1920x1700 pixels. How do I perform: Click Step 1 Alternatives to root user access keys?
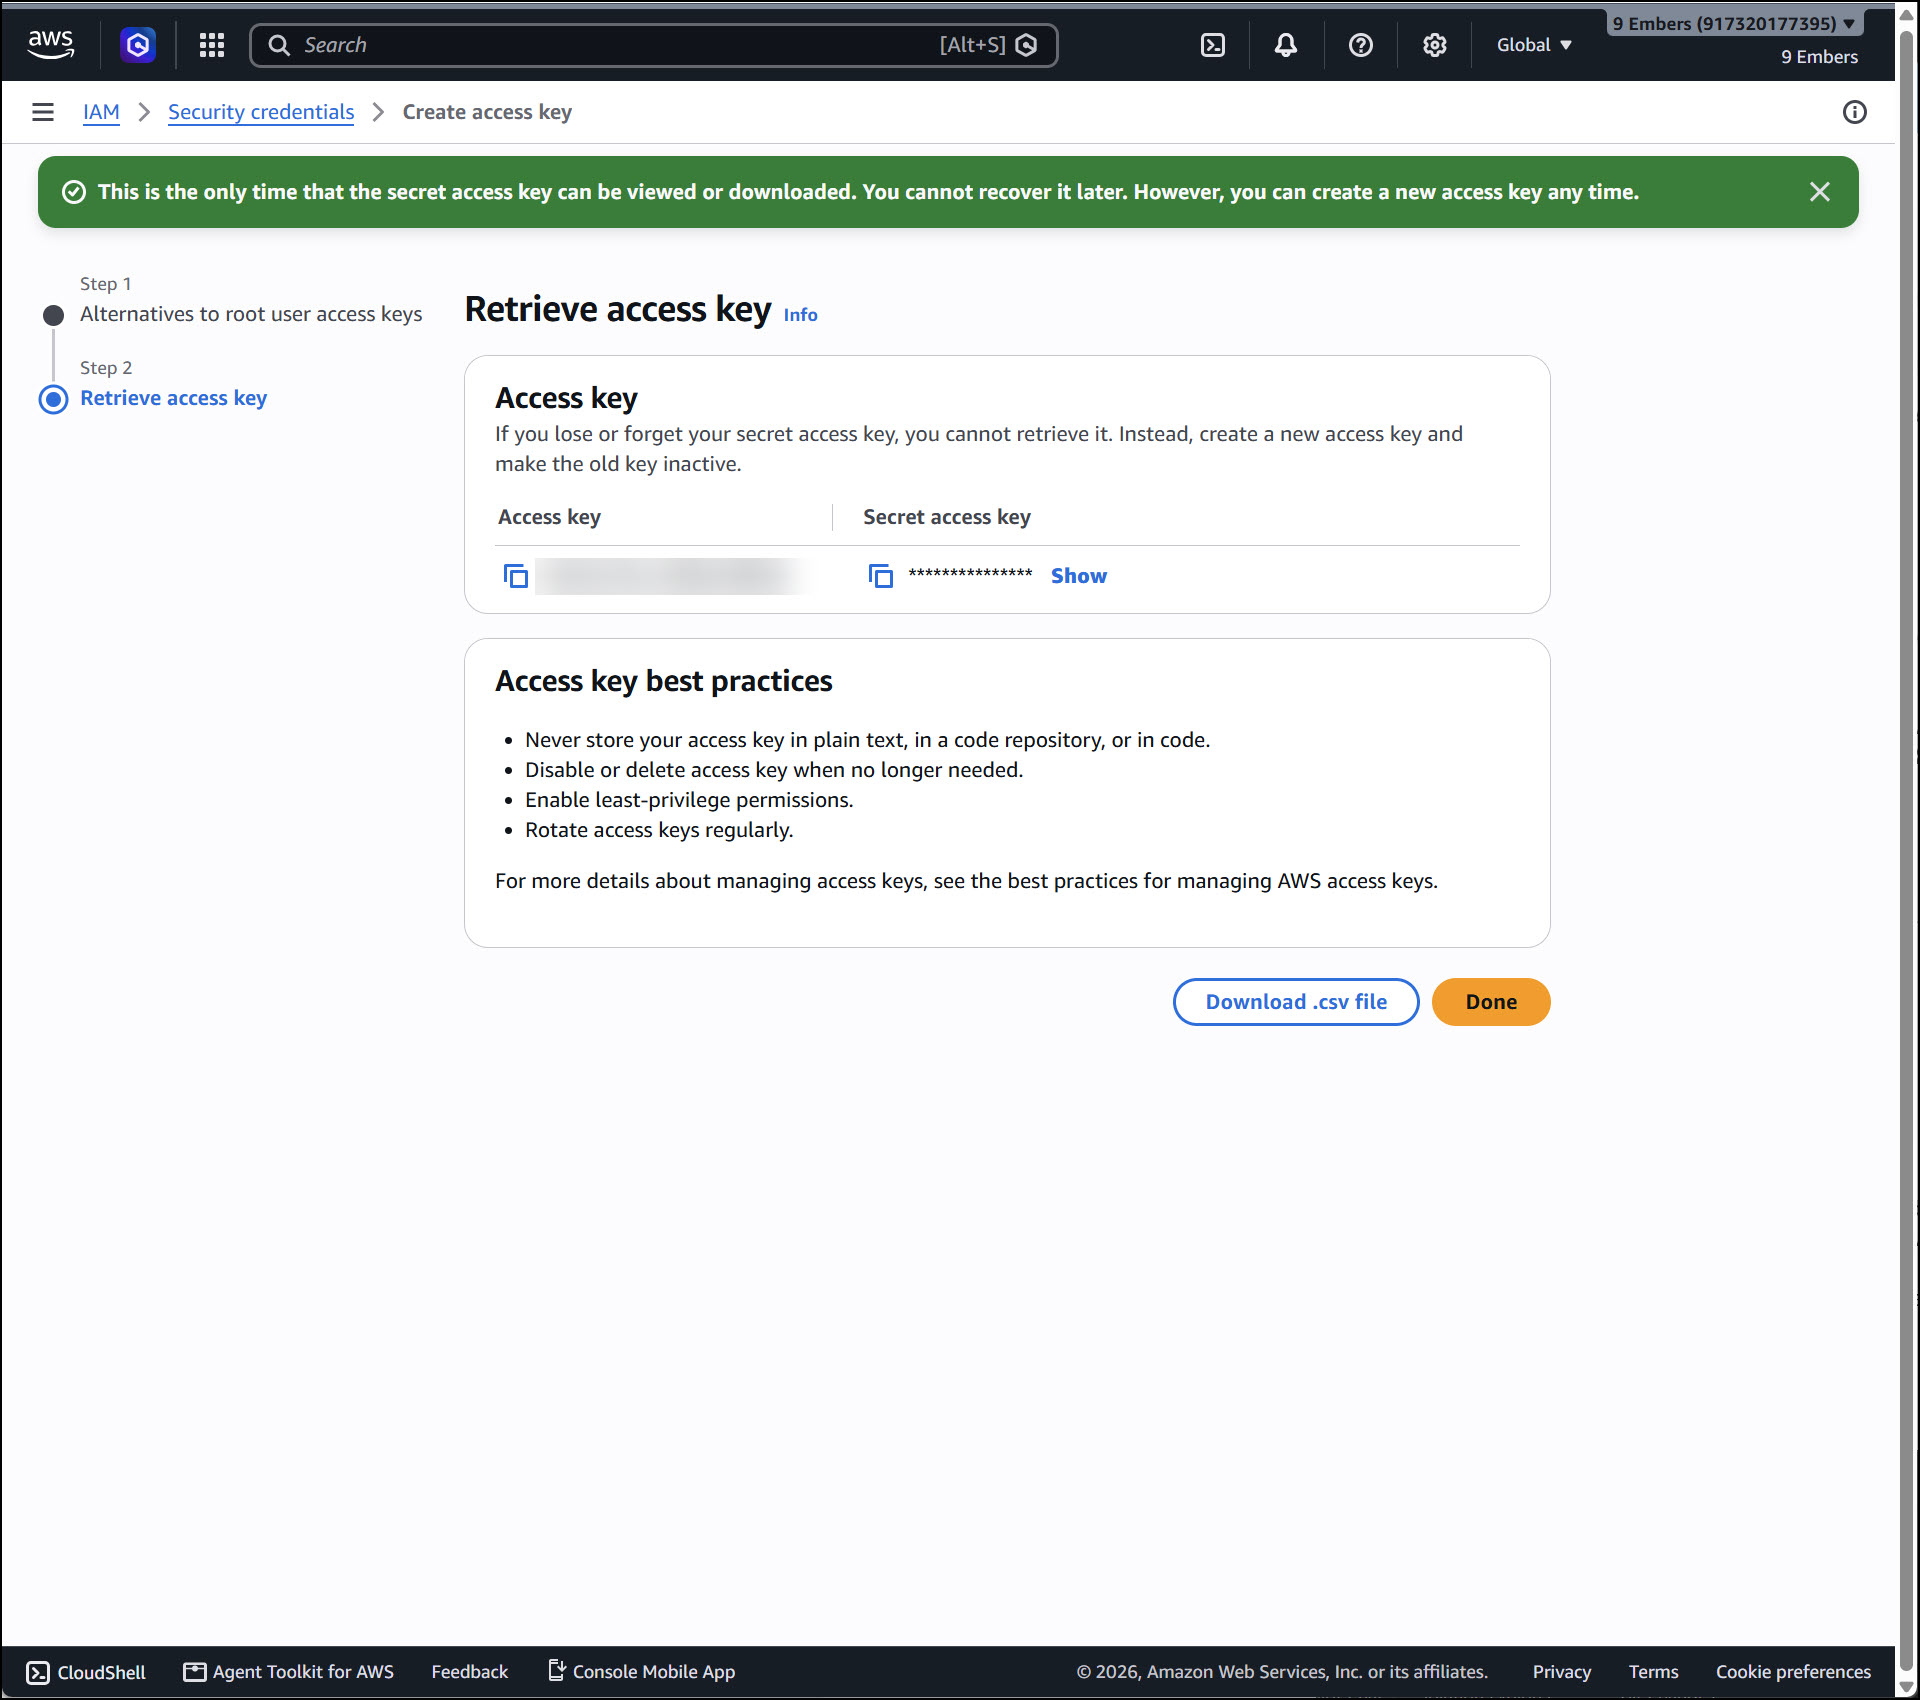[x=251, y=314]
